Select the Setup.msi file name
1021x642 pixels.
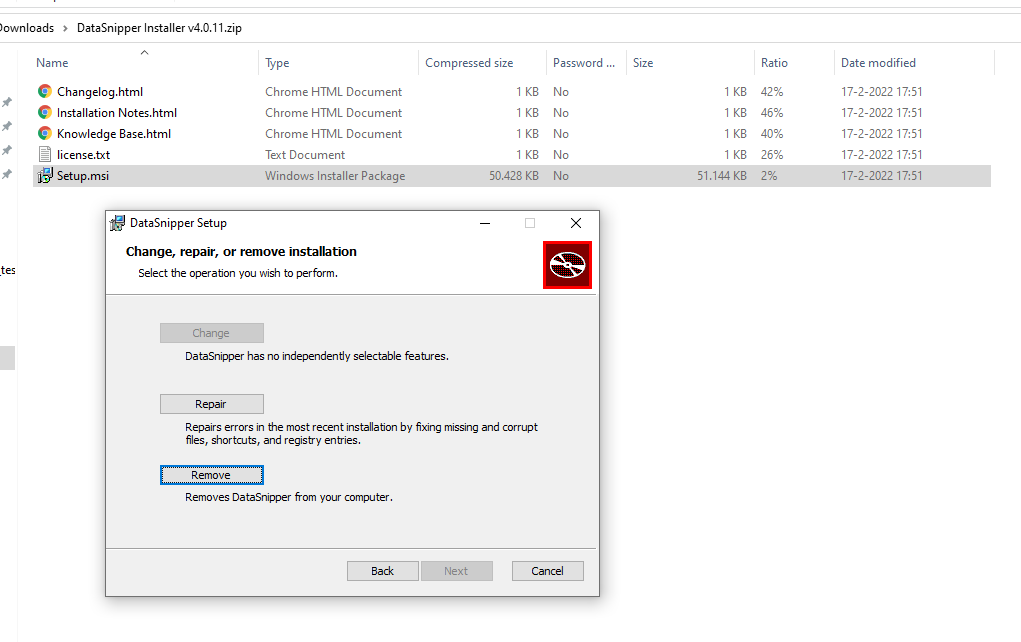tap(83, 175)
